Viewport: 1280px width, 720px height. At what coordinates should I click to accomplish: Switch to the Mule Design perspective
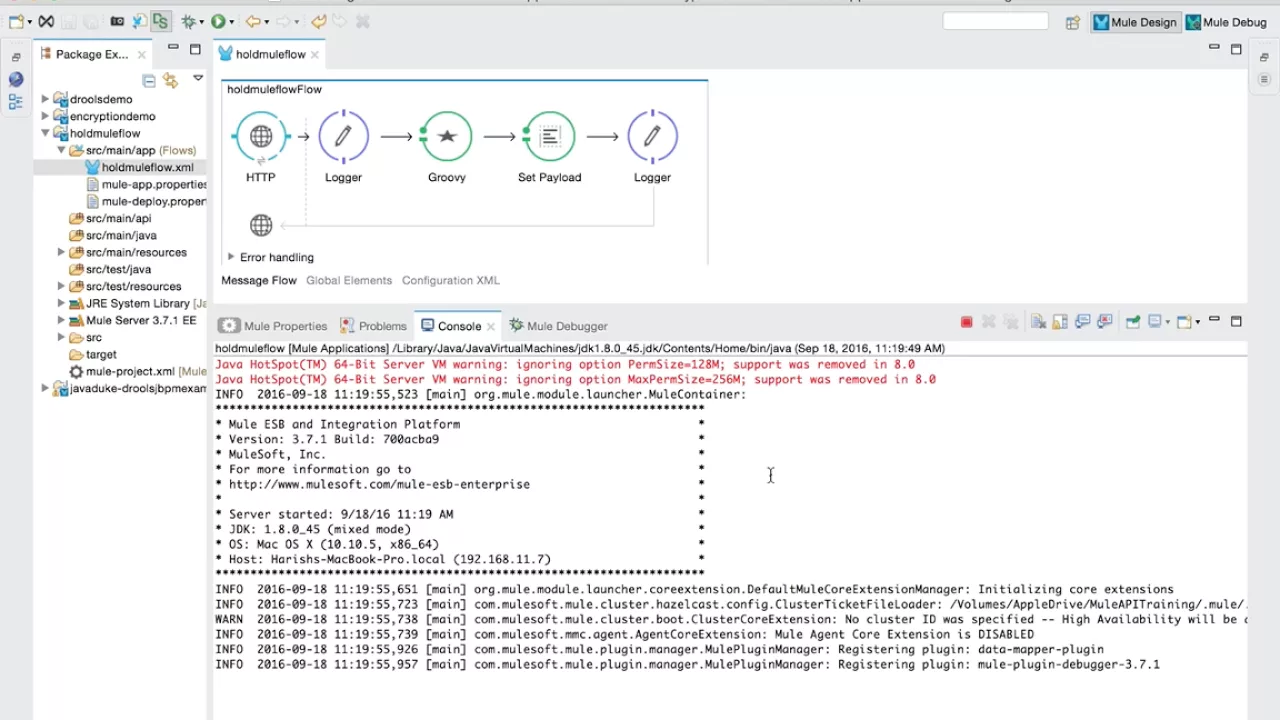[x=1135, y=22]
